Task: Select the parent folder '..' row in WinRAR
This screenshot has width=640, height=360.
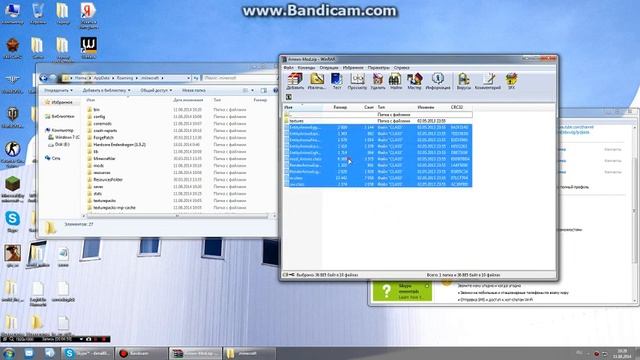Action: [x=378, y=115]
